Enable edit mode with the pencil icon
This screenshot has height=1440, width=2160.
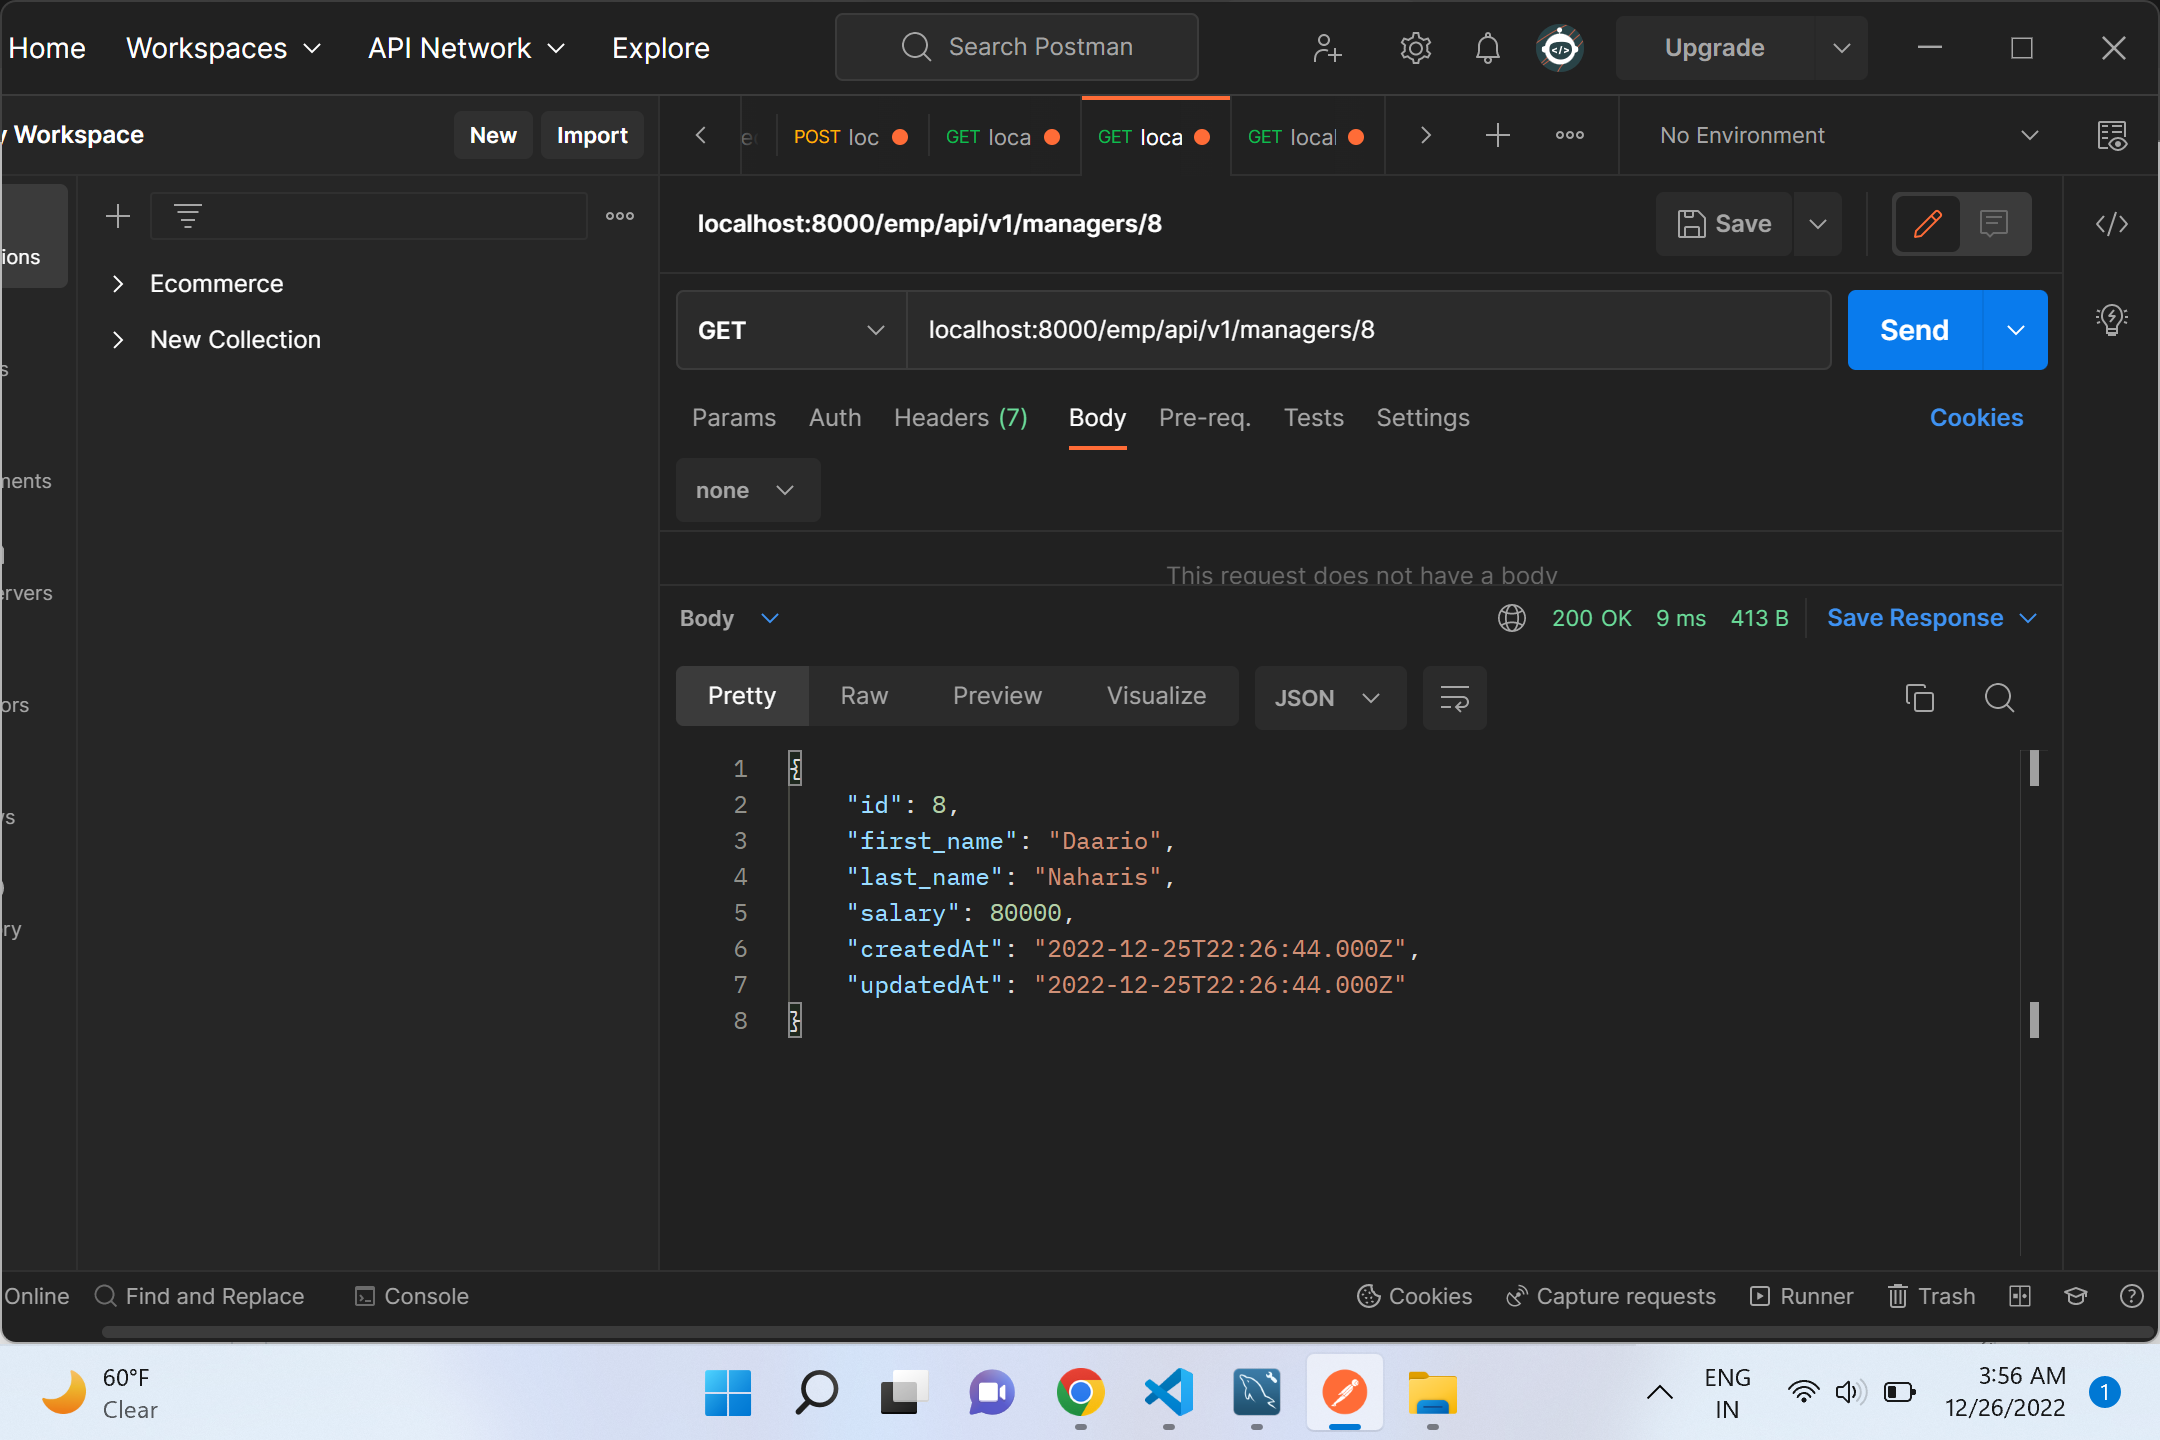pos(1927,224)
